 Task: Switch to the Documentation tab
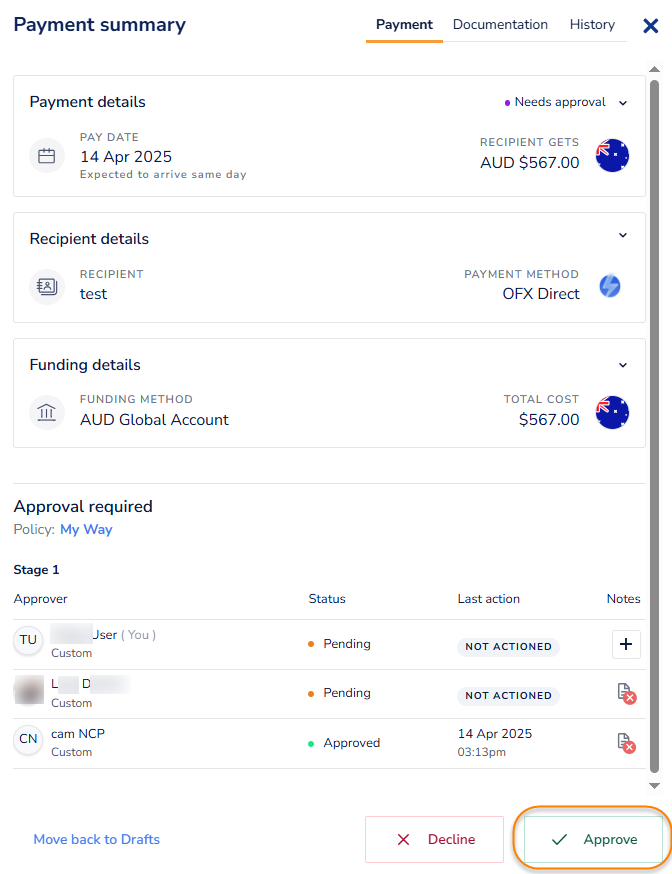tap(500, 25)
